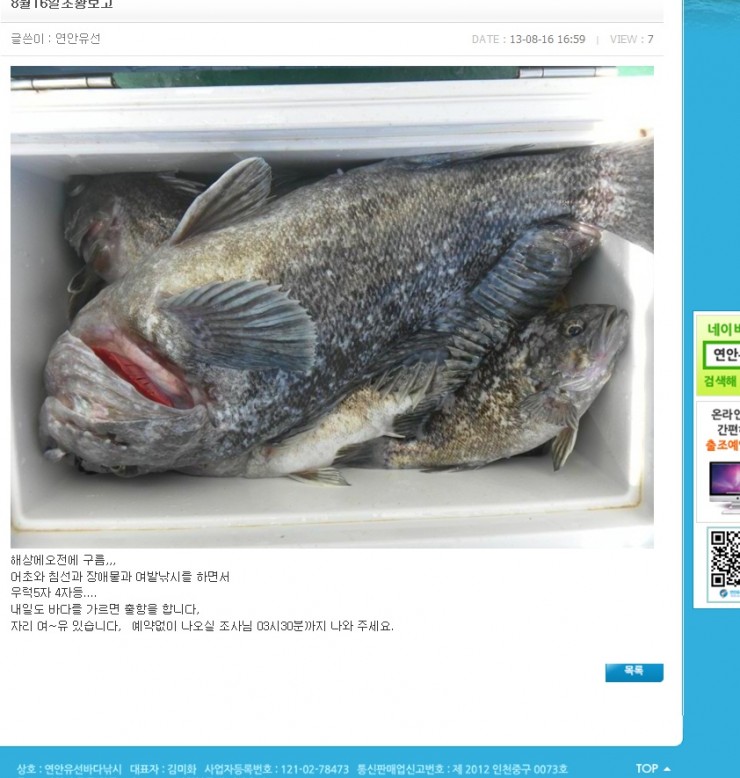Click footer business name 연안유선바다낚시
Screen dimensions: 740x778
[83, 769]
